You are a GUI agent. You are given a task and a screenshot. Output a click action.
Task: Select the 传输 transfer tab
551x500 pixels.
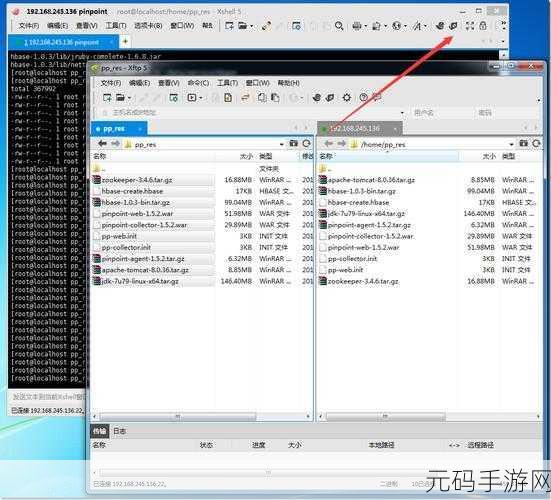100,431
